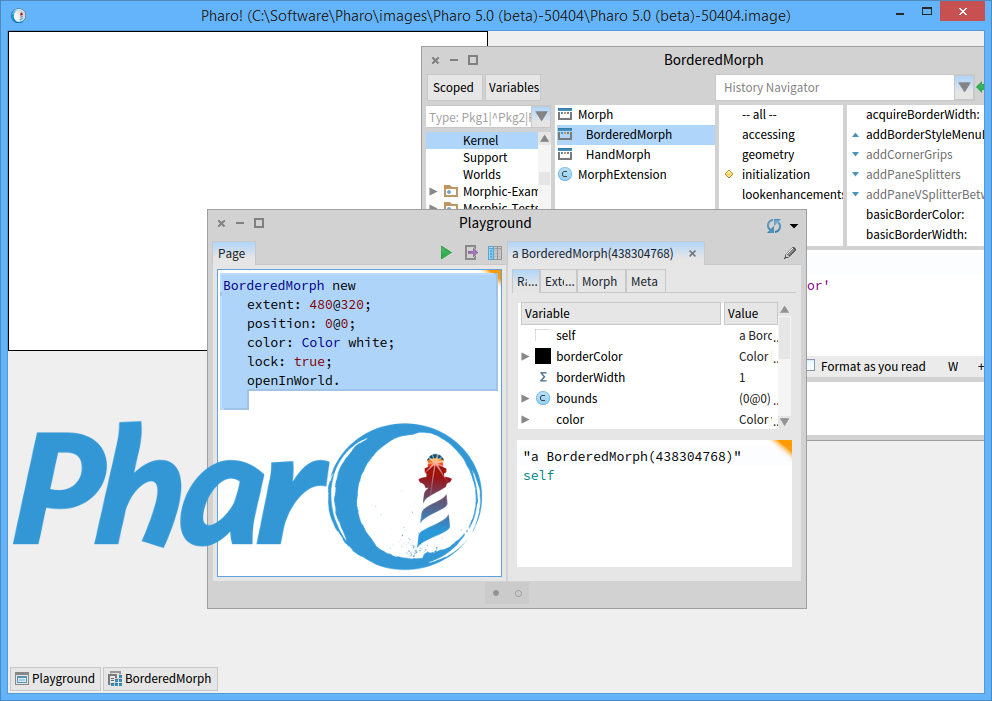
Task: Click the MorphExtension class C icon
Action: 565,174
